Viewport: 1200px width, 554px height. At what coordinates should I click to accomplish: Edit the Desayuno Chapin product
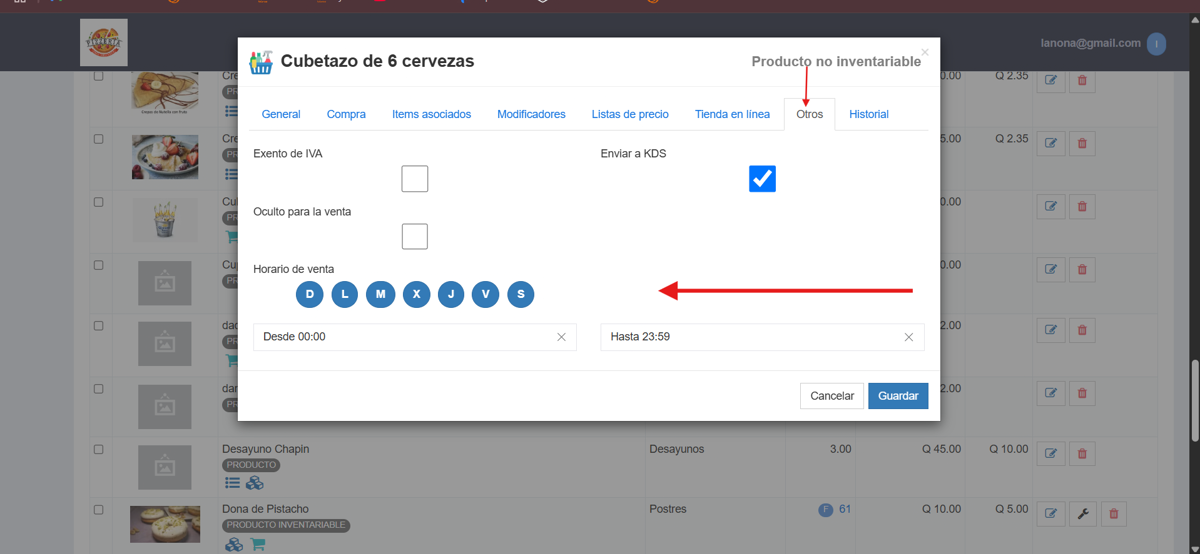[x=1051, y=454]
